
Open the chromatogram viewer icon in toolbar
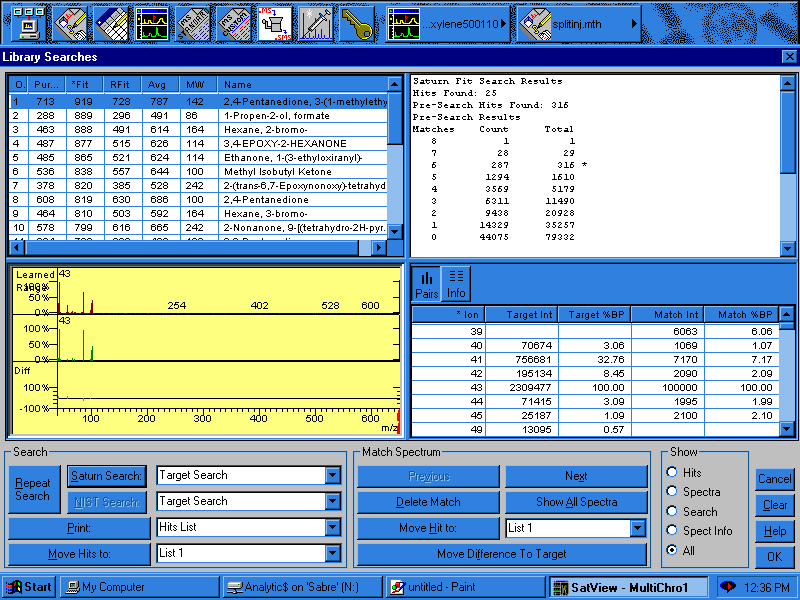click(152, 24)
